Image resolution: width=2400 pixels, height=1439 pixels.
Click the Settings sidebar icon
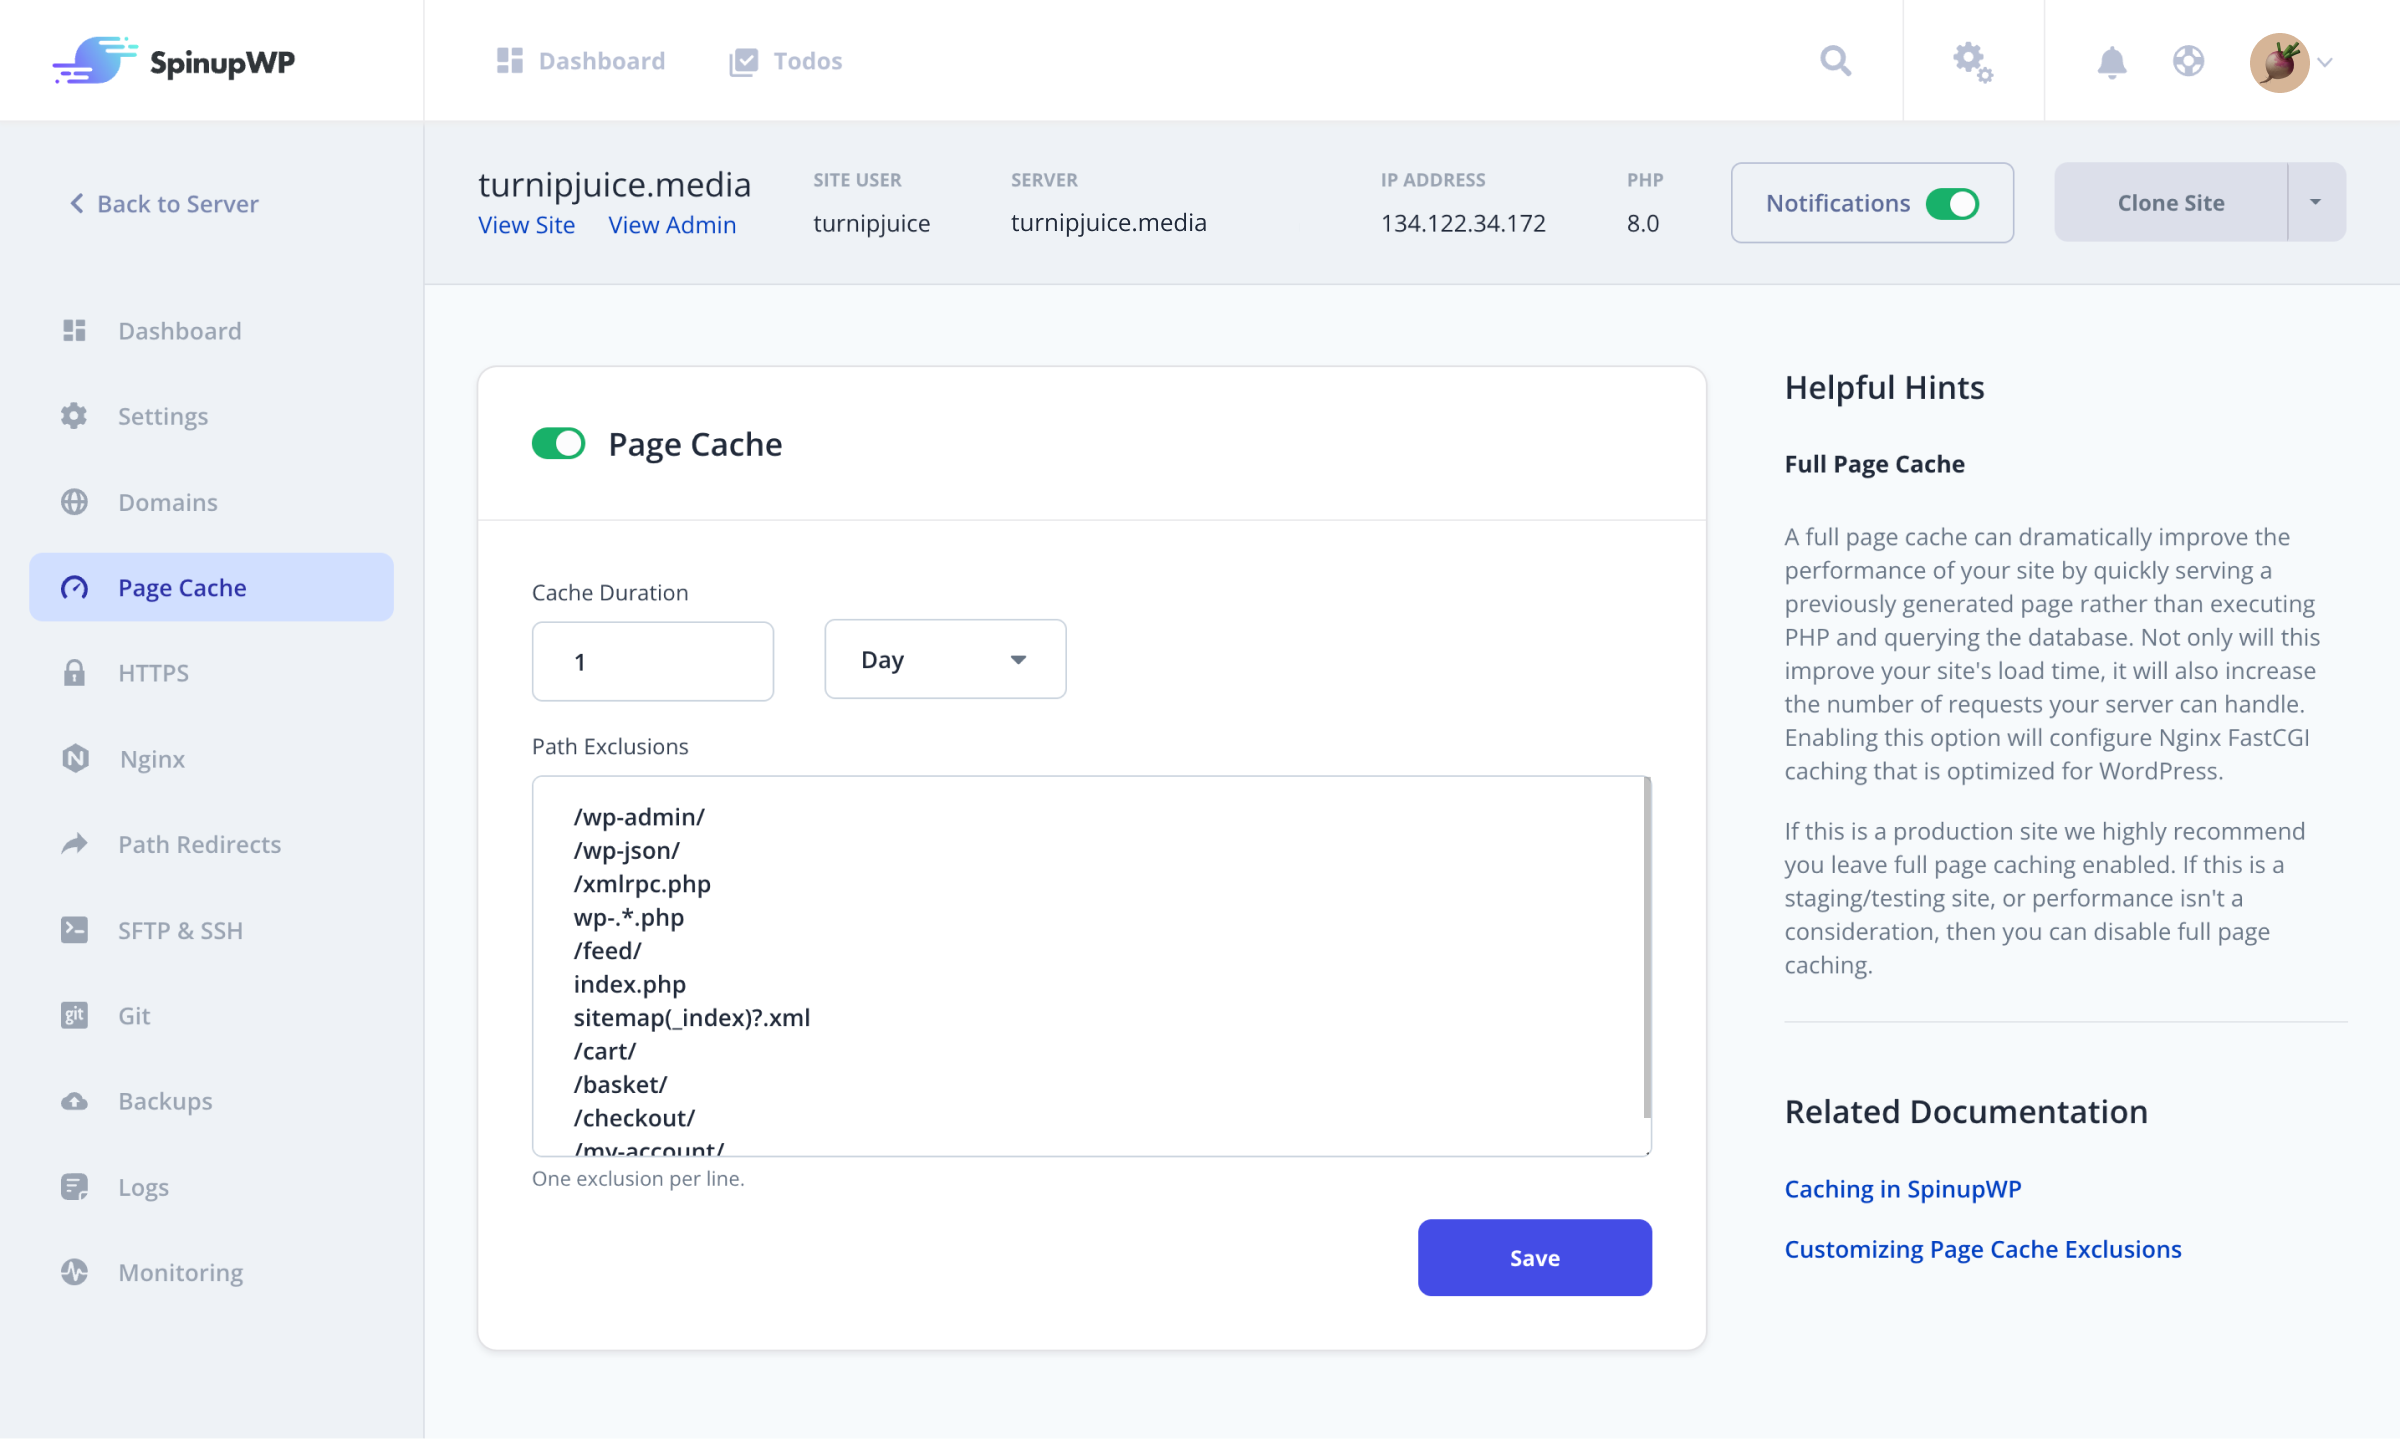pyautogui.click(x=75, y=415)
